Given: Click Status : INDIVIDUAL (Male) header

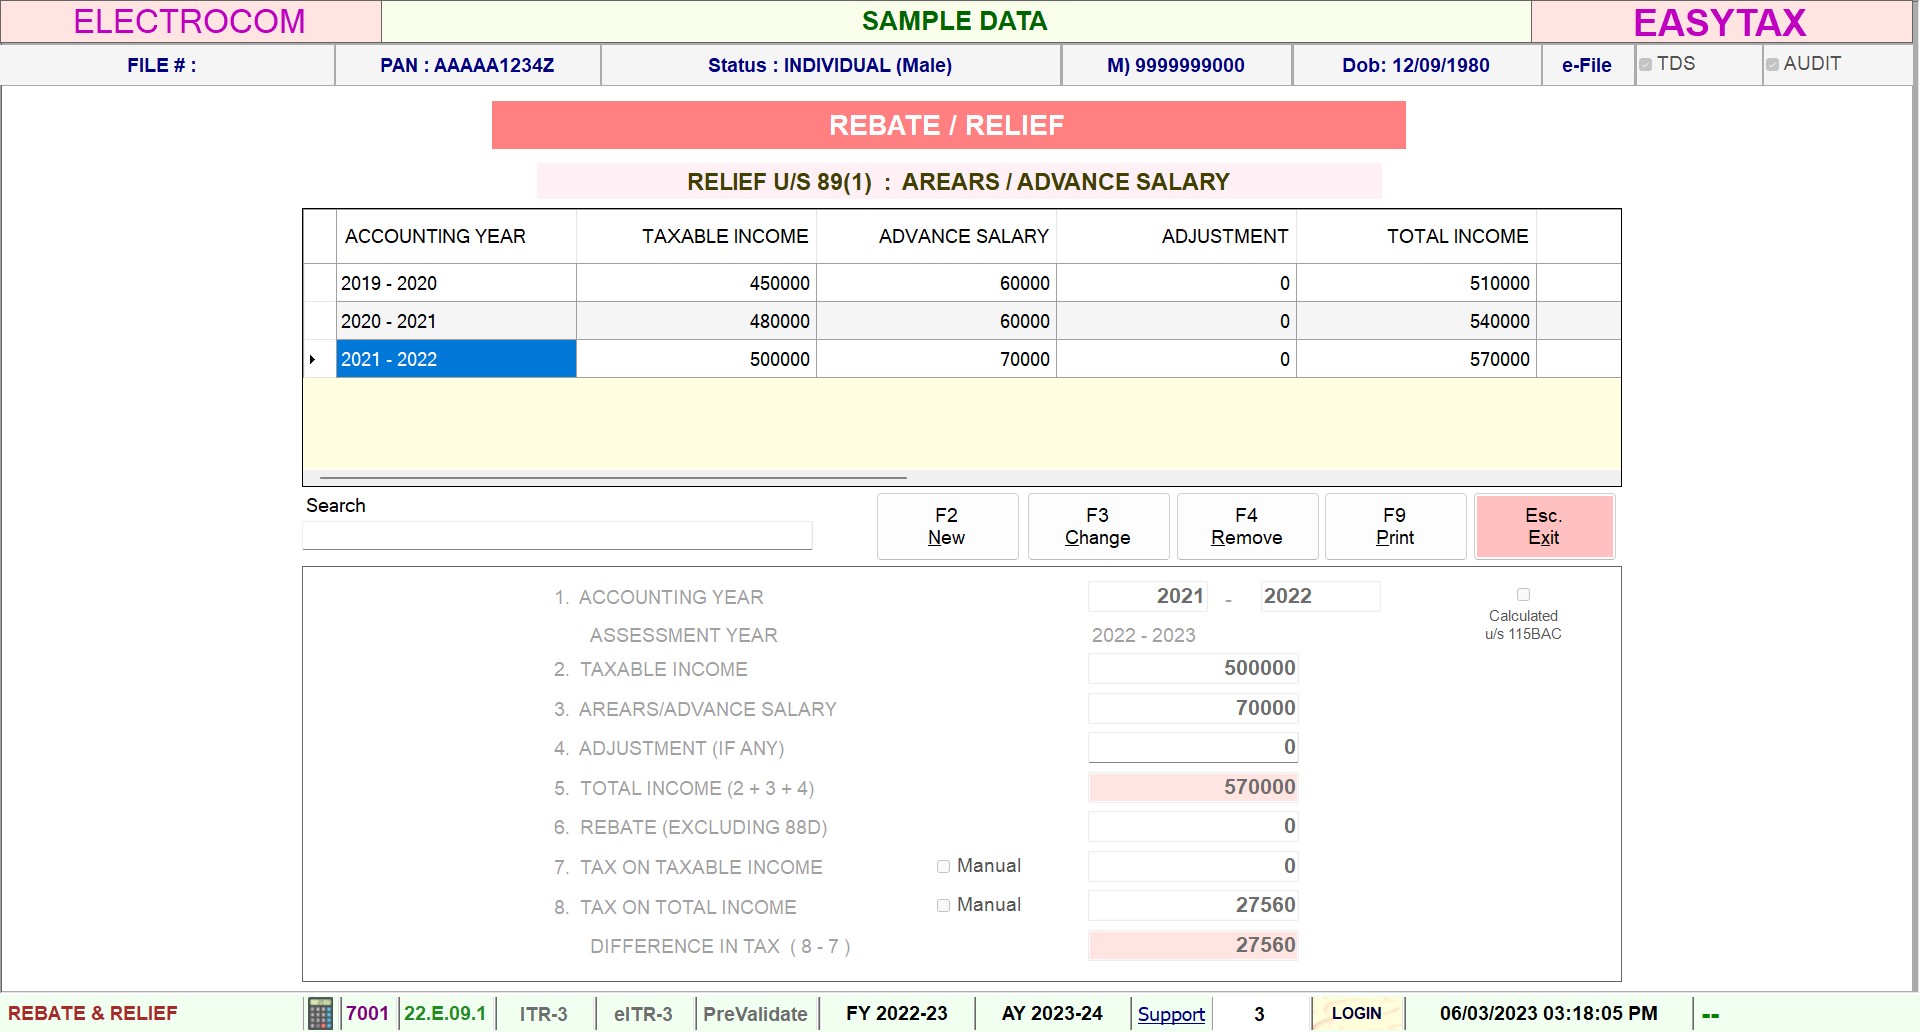Looking at the screenshot, I should coord(830,65).
